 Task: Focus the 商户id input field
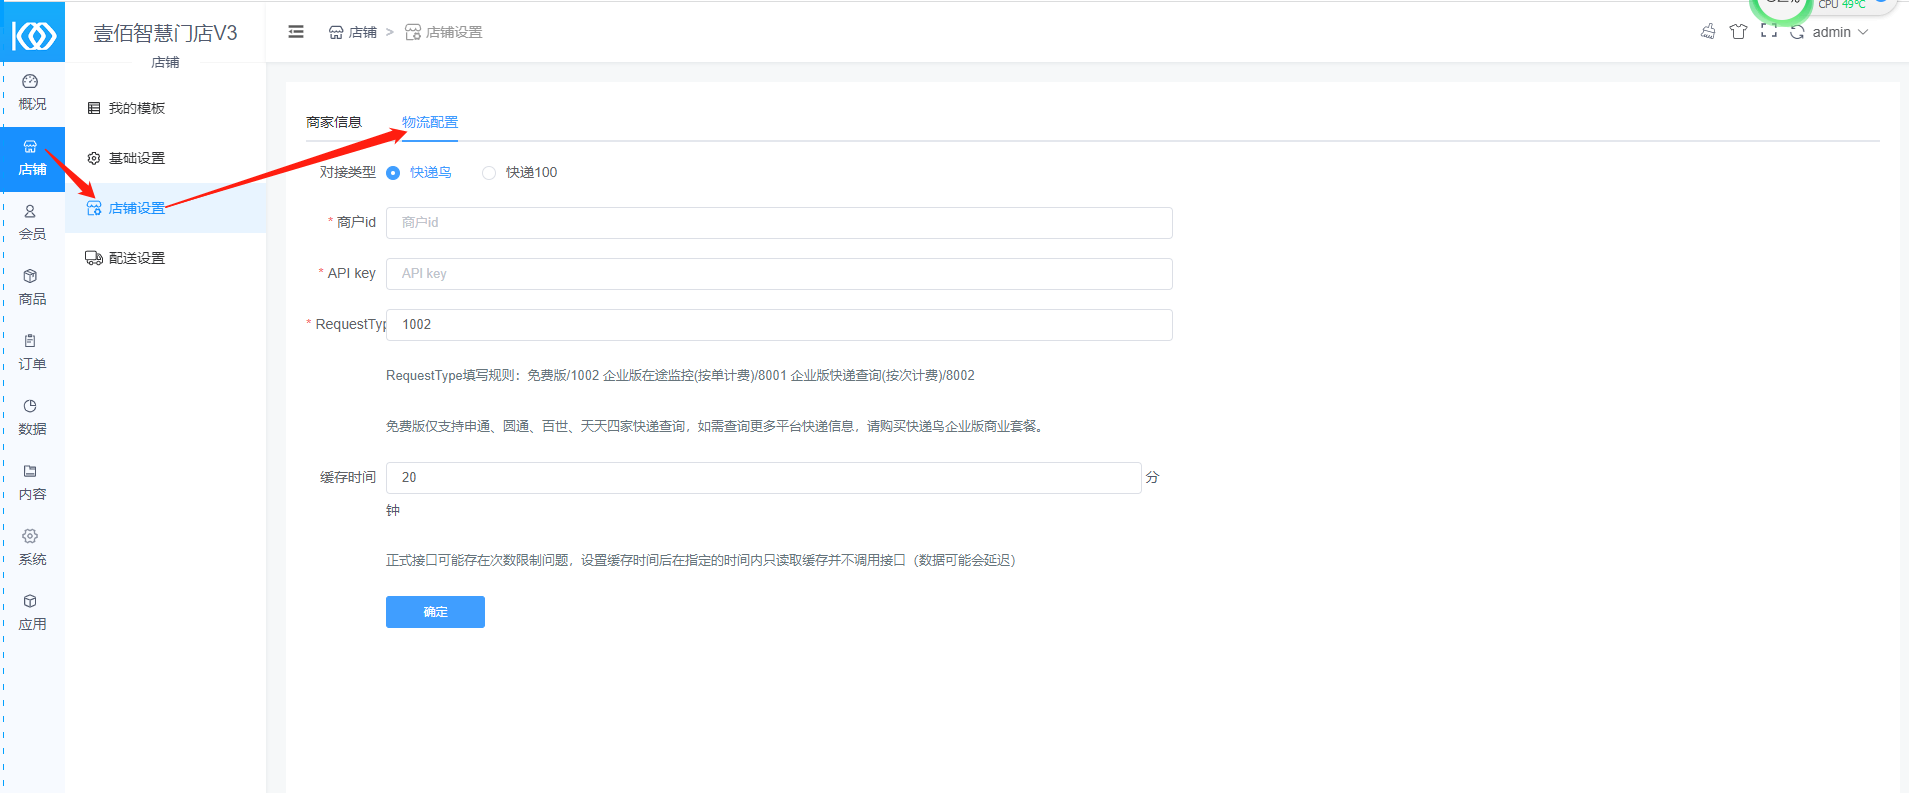pyautogui.click(x=779, y=223)
